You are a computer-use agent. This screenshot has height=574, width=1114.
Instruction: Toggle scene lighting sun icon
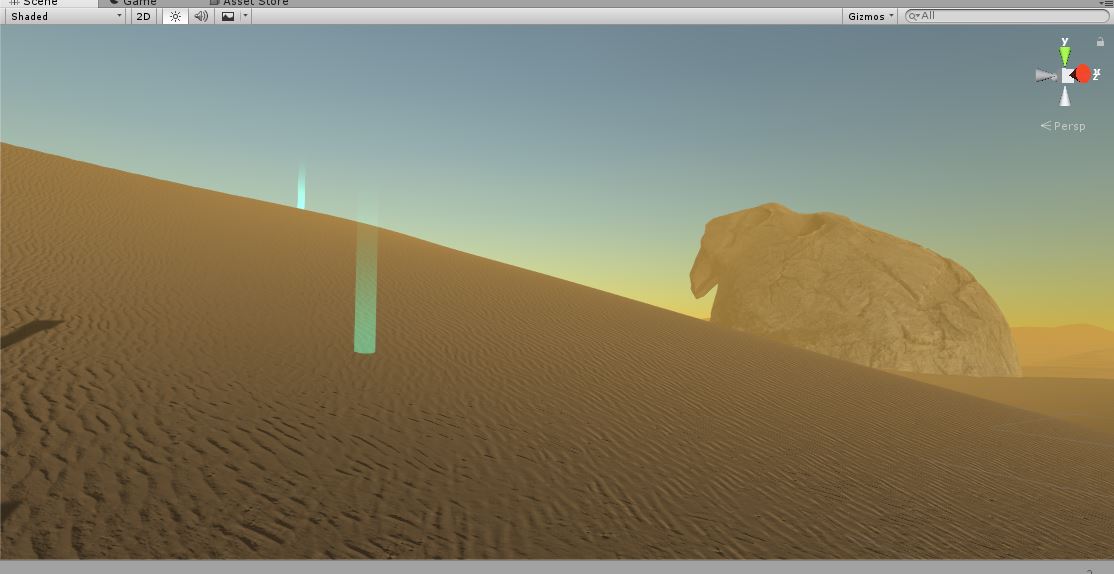(x=175, y=16)
